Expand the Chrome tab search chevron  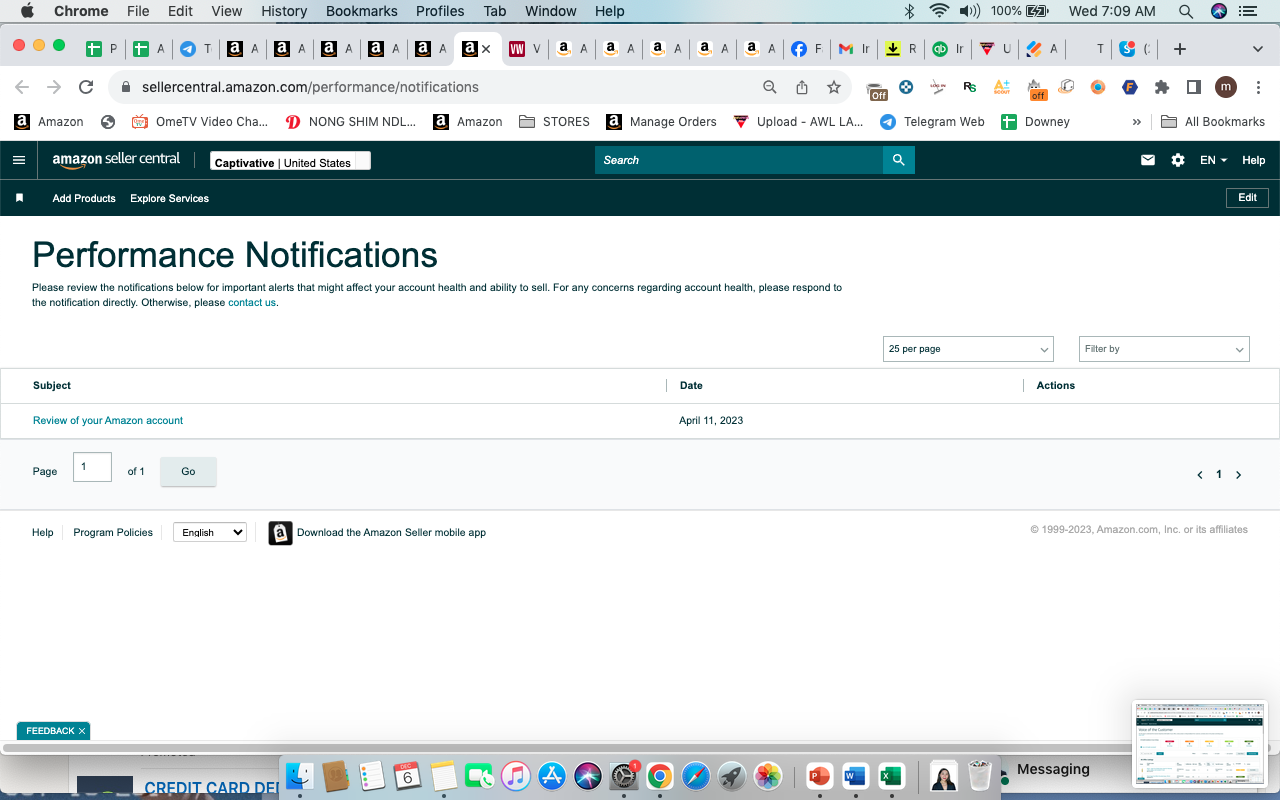[x=1258, y=49]
